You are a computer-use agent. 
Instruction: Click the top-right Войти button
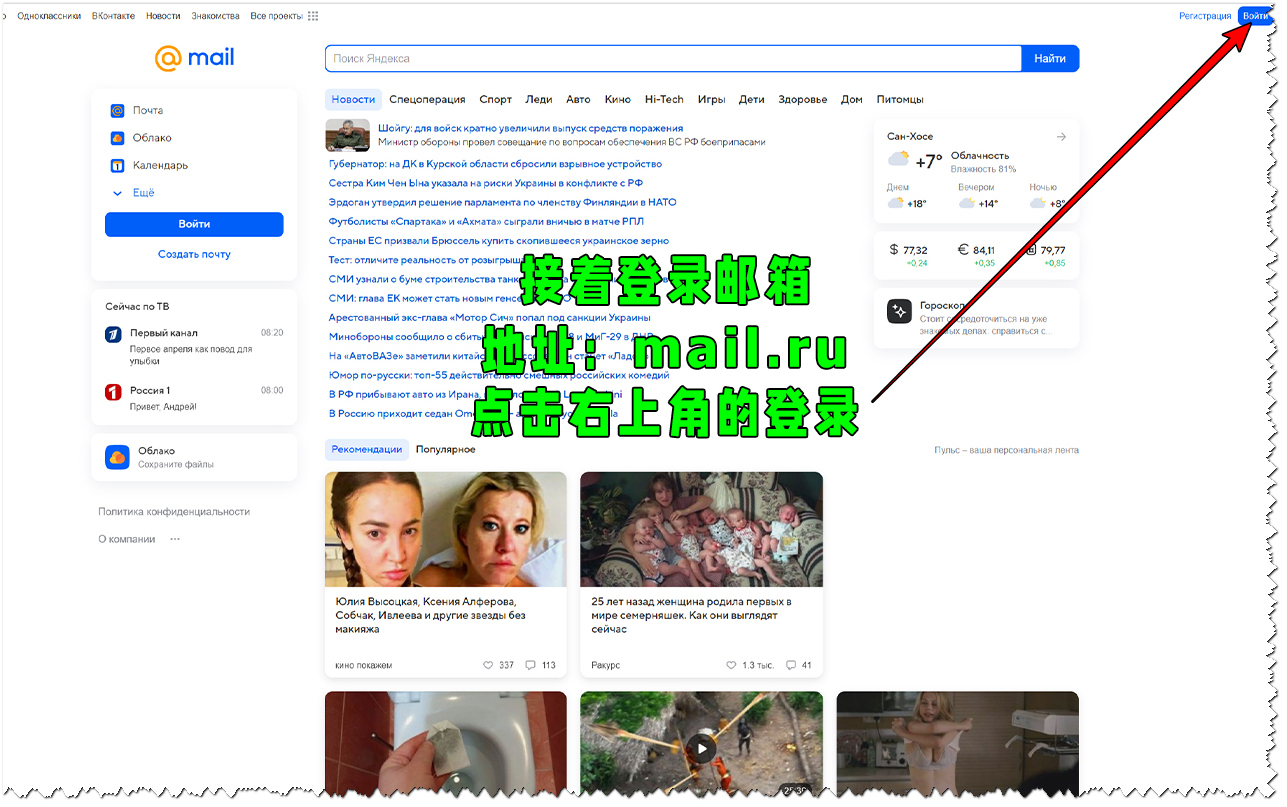point(1255,16)
